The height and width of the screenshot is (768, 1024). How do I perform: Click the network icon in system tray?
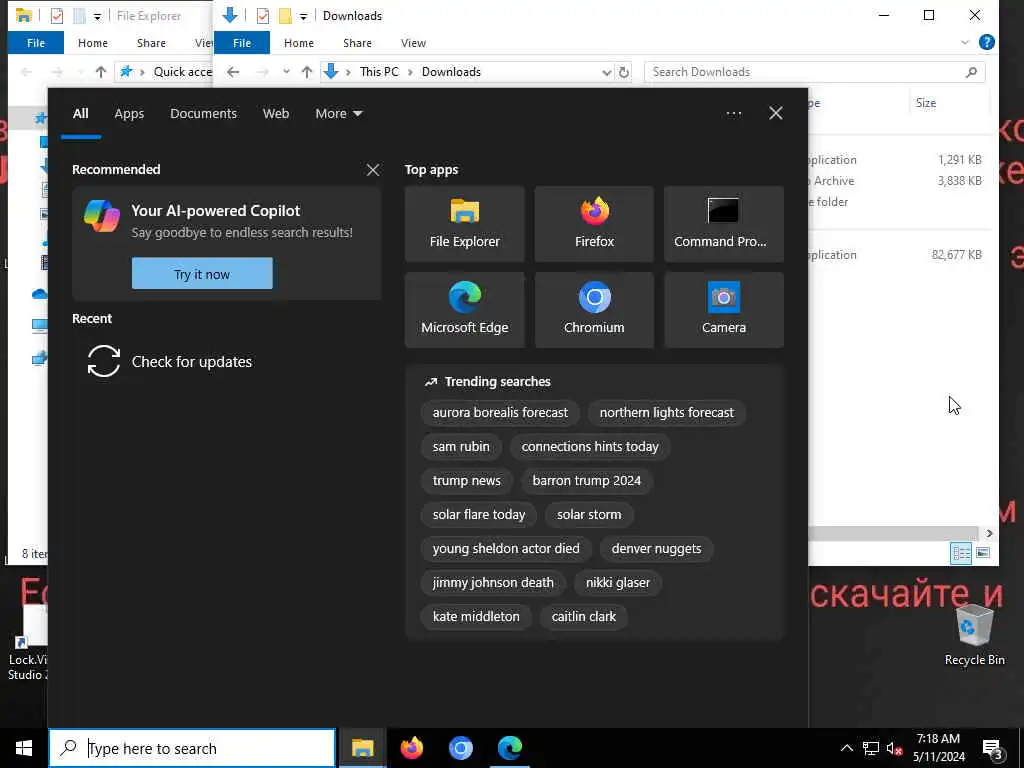click(x=871, y=748)
